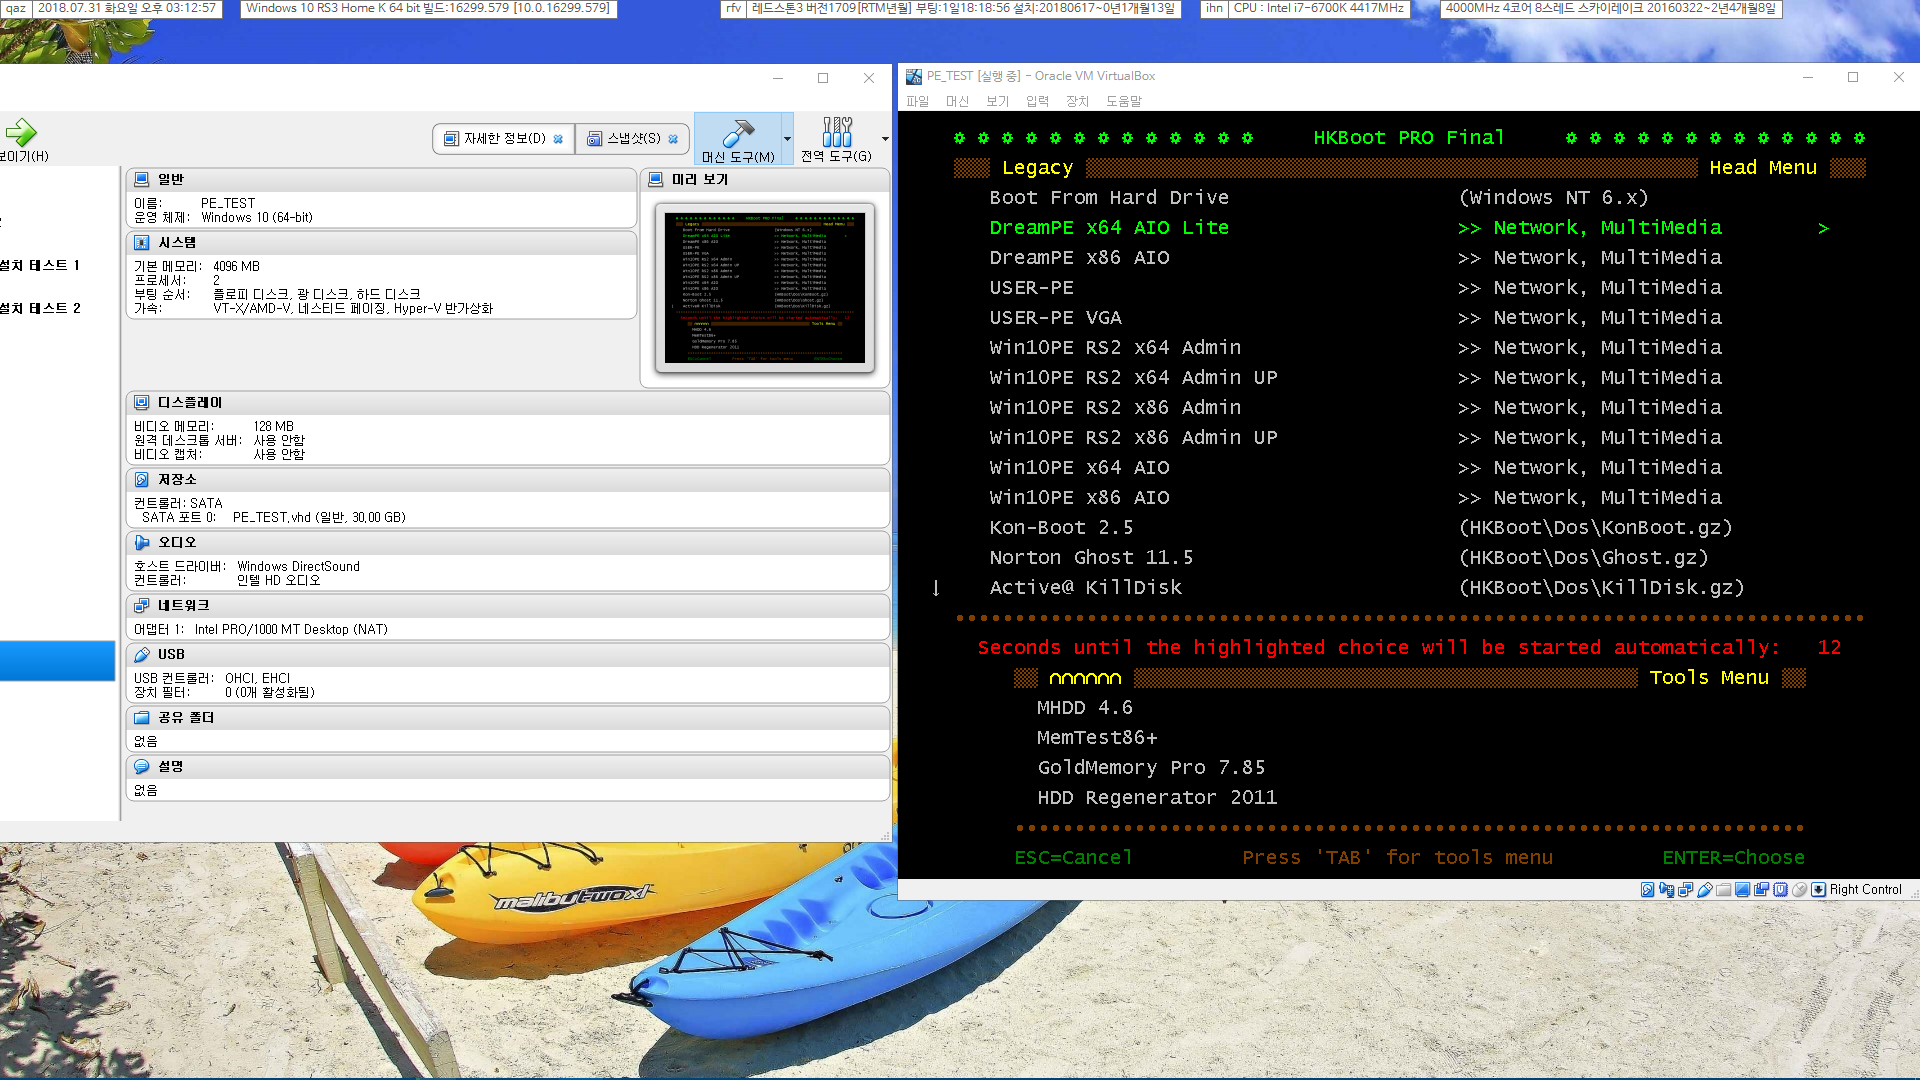This screenshot has width=1920, height=1080.
Task: Click the hard disk activity status icon
Action: coord(1647,889)
